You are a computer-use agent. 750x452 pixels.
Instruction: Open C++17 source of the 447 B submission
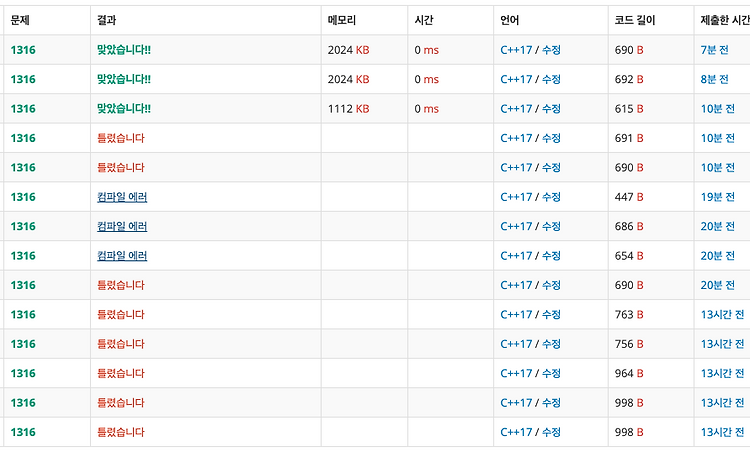516,197
